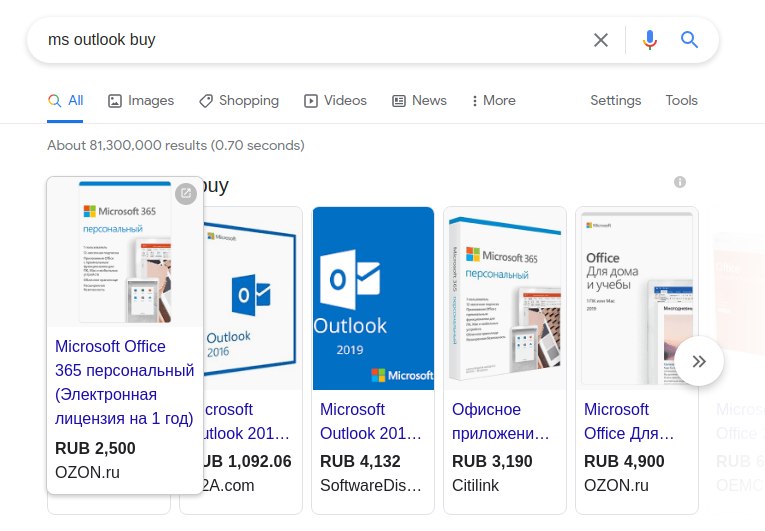Click the RUB 4,900 price
This screenshot has width=765, height=531.
(x=624, y=461)
